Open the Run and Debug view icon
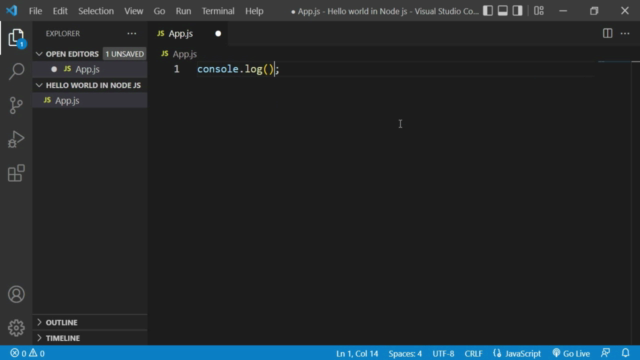 point(16,139)
